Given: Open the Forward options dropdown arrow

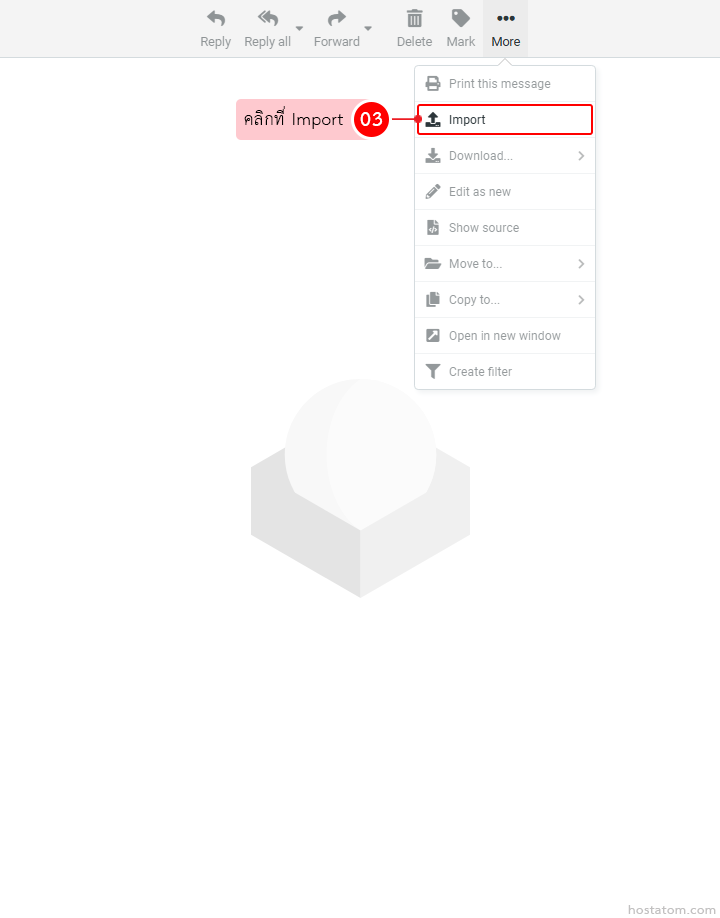Looking at the screenshot, I should pyautogui.click(x=368, y=28).
